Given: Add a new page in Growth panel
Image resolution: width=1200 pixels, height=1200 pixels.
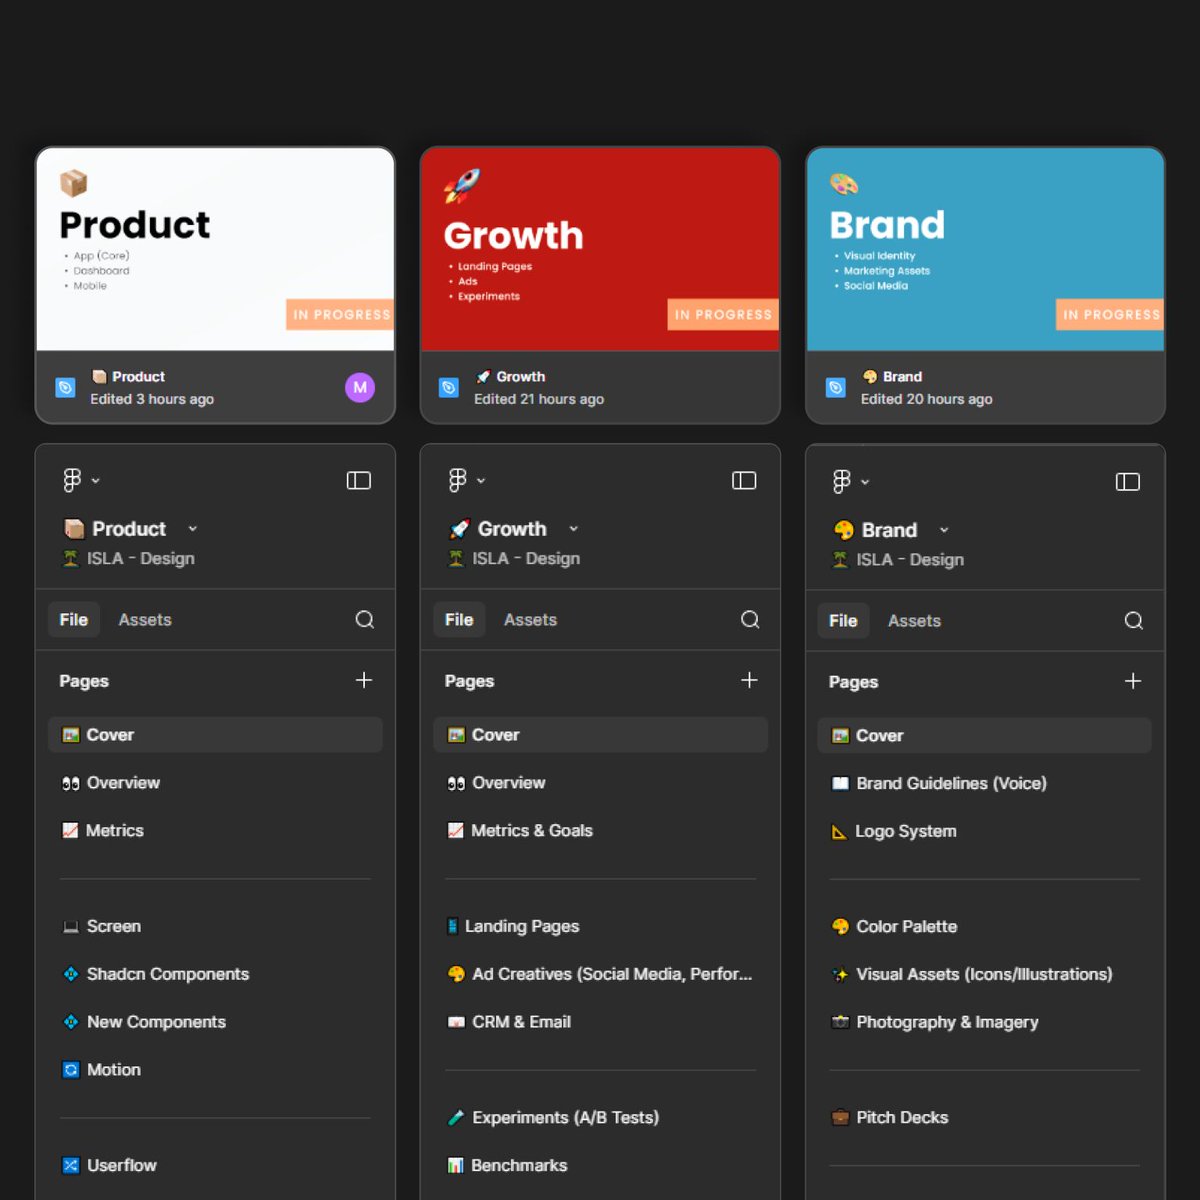Looking at the screenshot, I should coord(749,680).
